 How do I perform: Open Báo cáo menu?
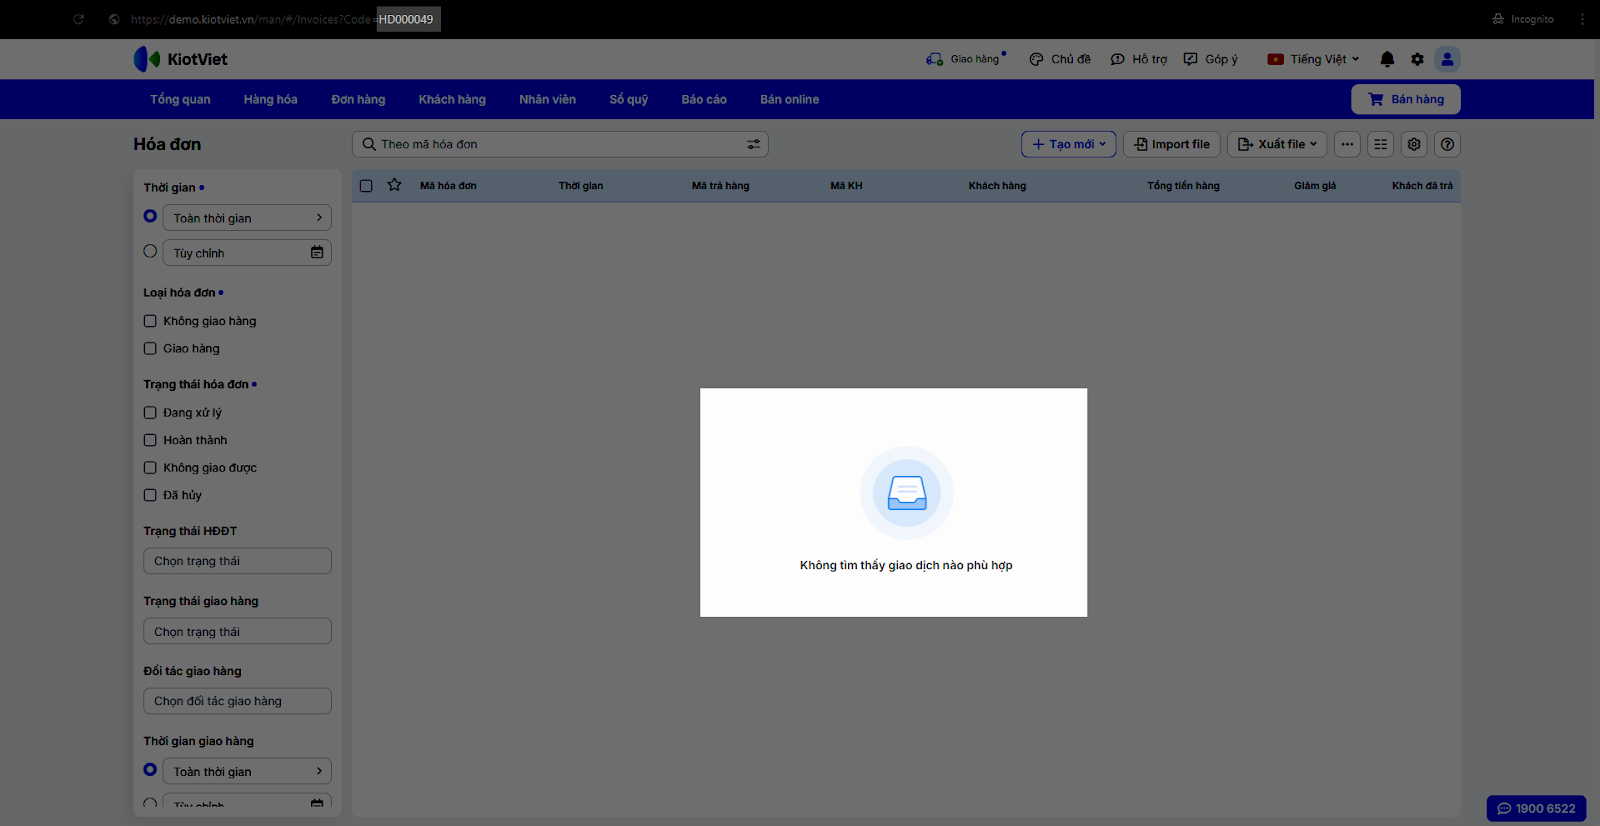click(x=704, y=99)
